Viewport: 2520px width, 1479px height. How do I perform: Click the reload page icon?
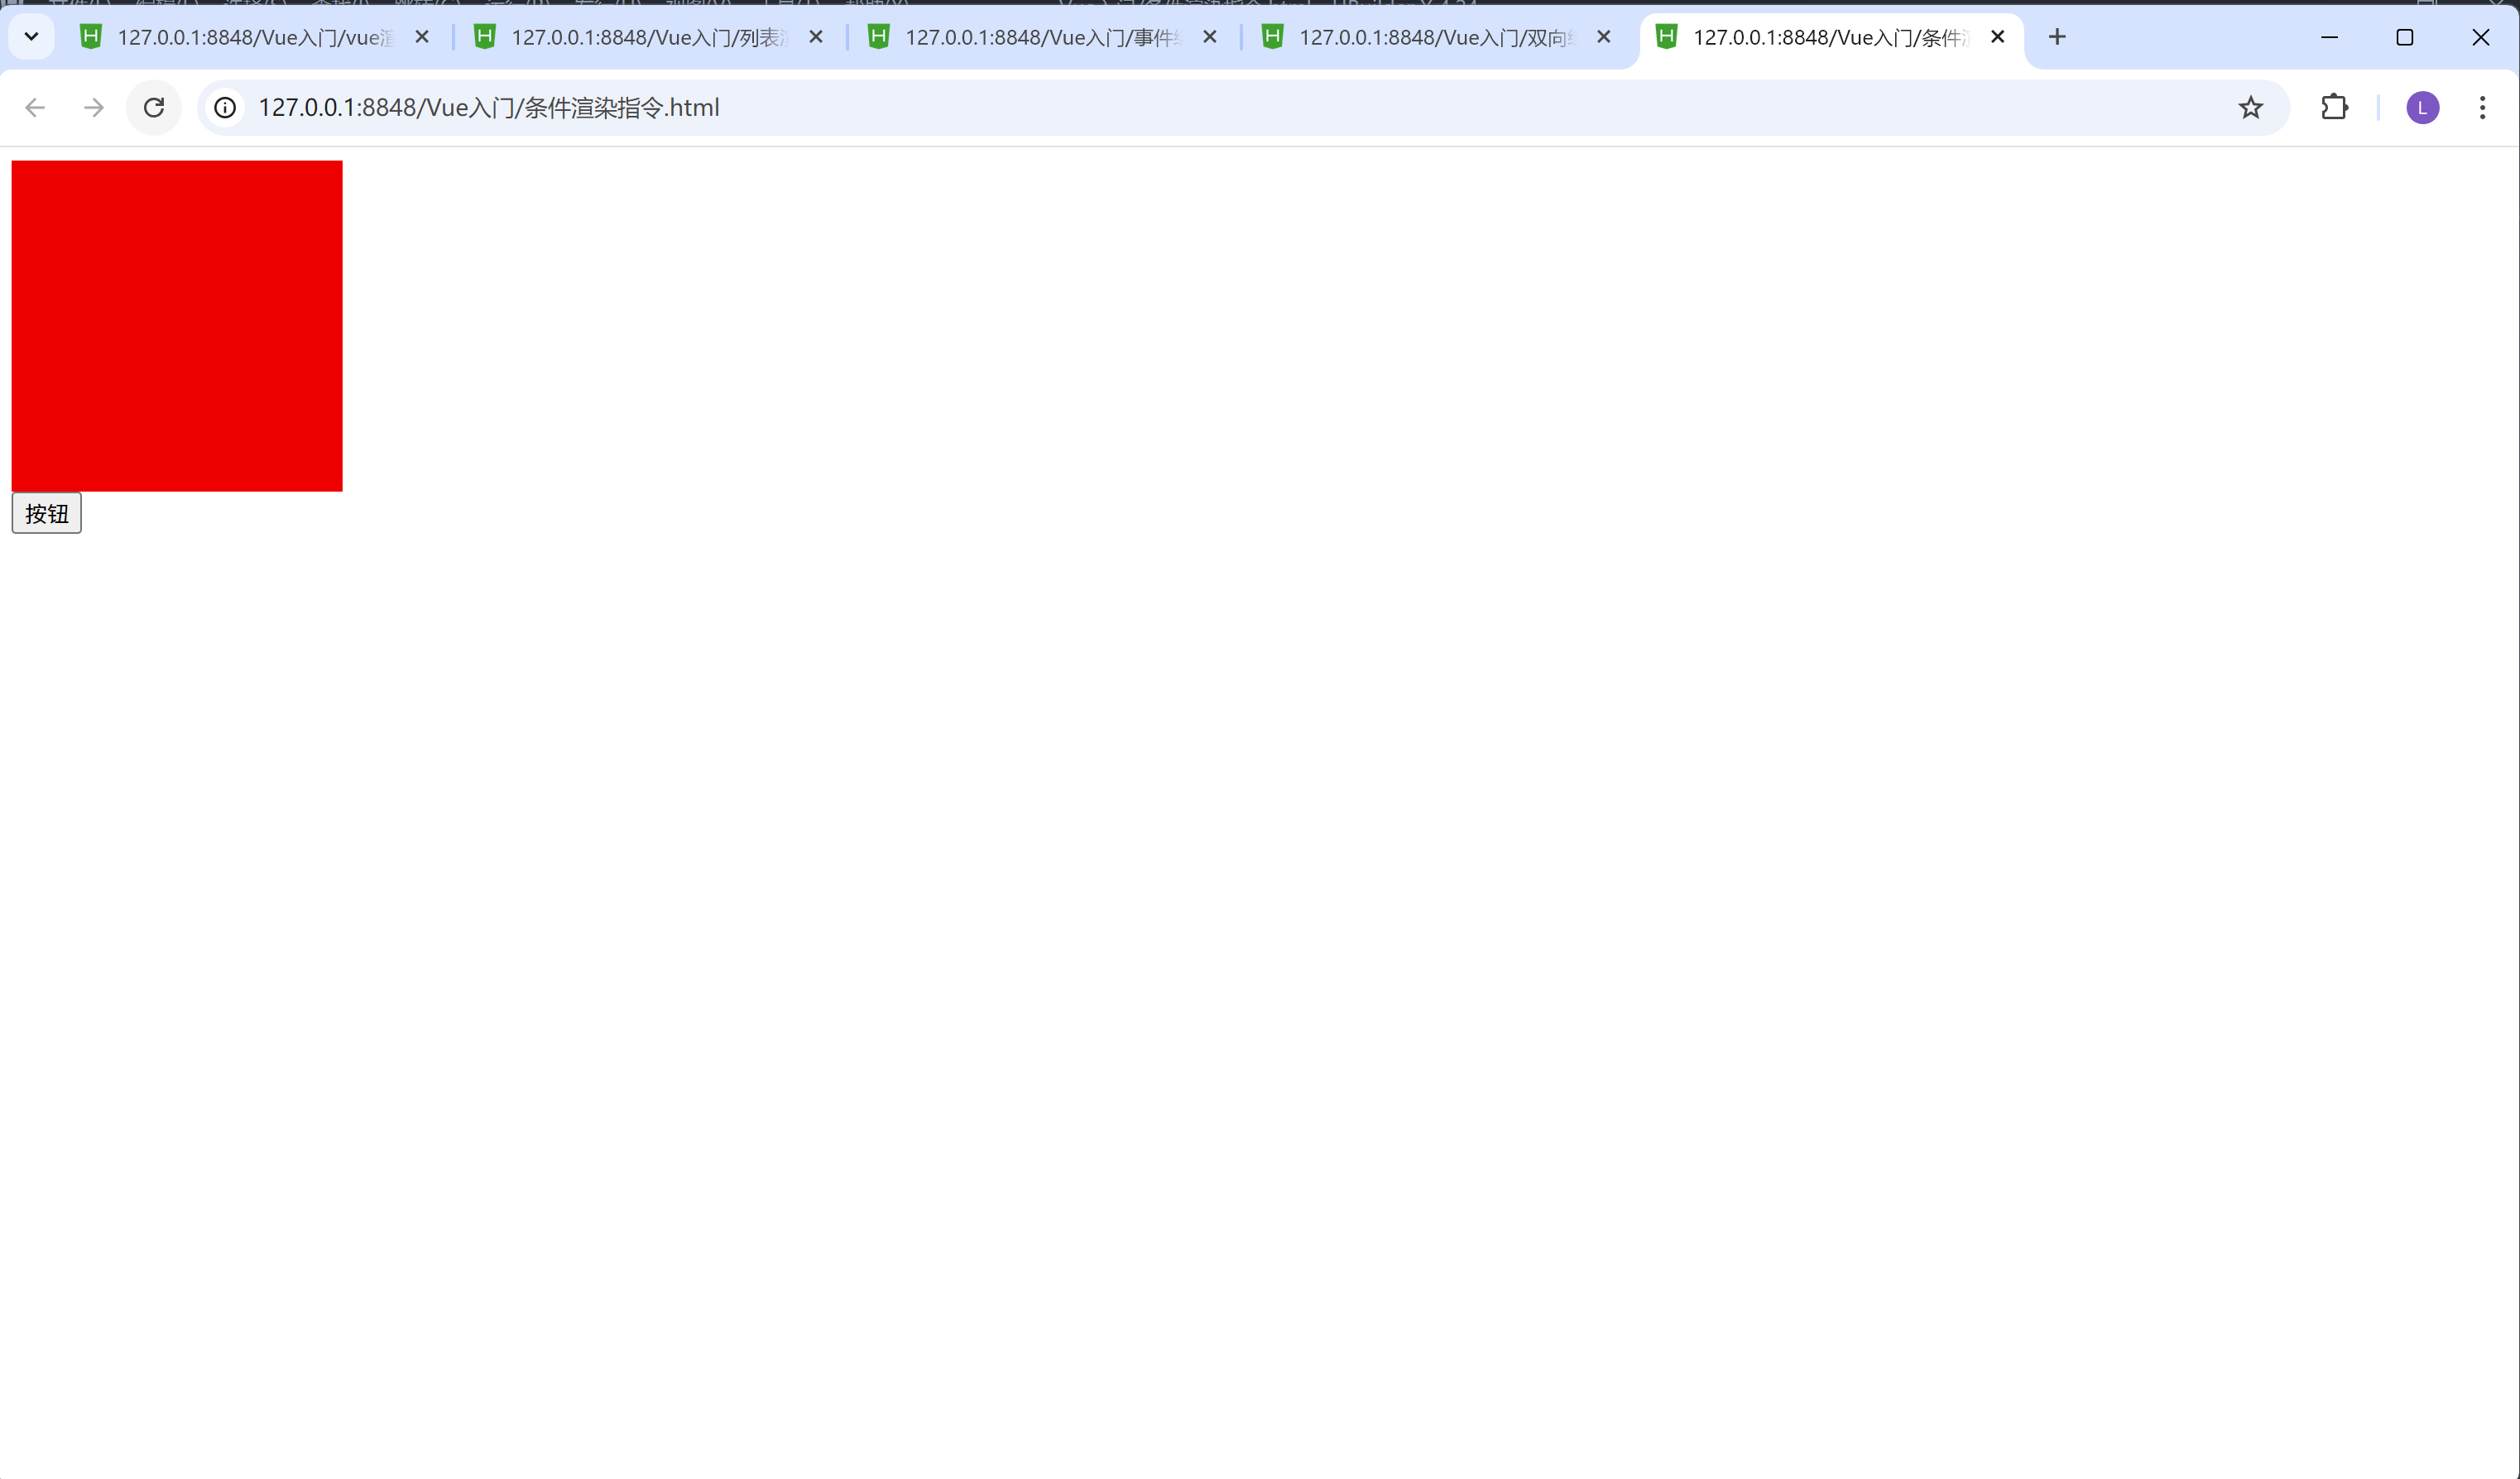click(x=154, y=107)
